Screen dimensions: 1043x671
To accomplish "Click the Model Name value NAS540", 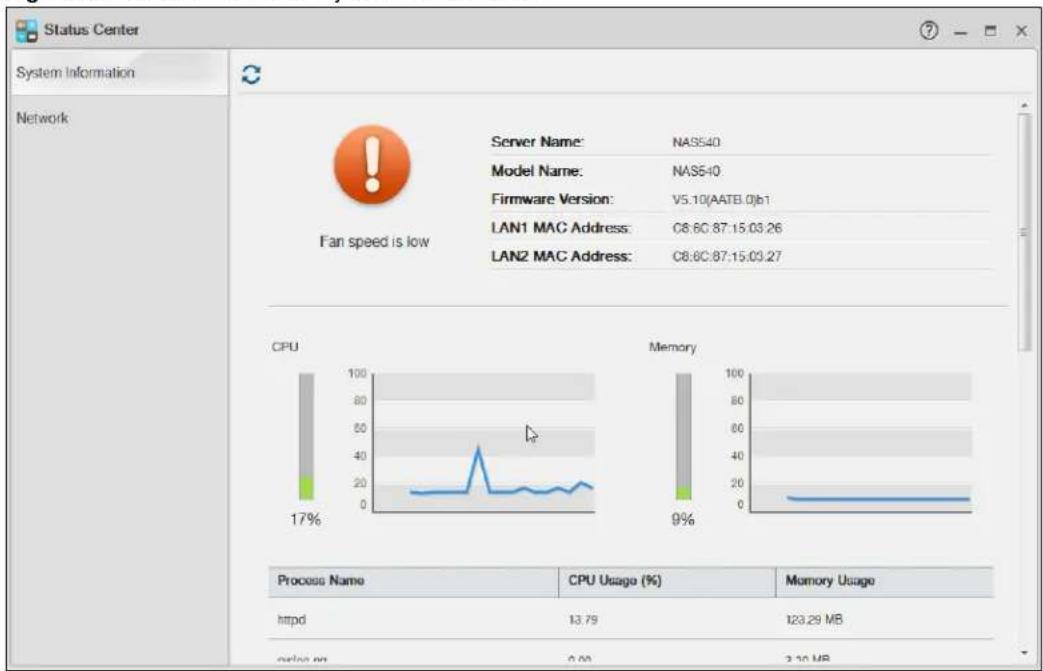I will coord(696,171).
